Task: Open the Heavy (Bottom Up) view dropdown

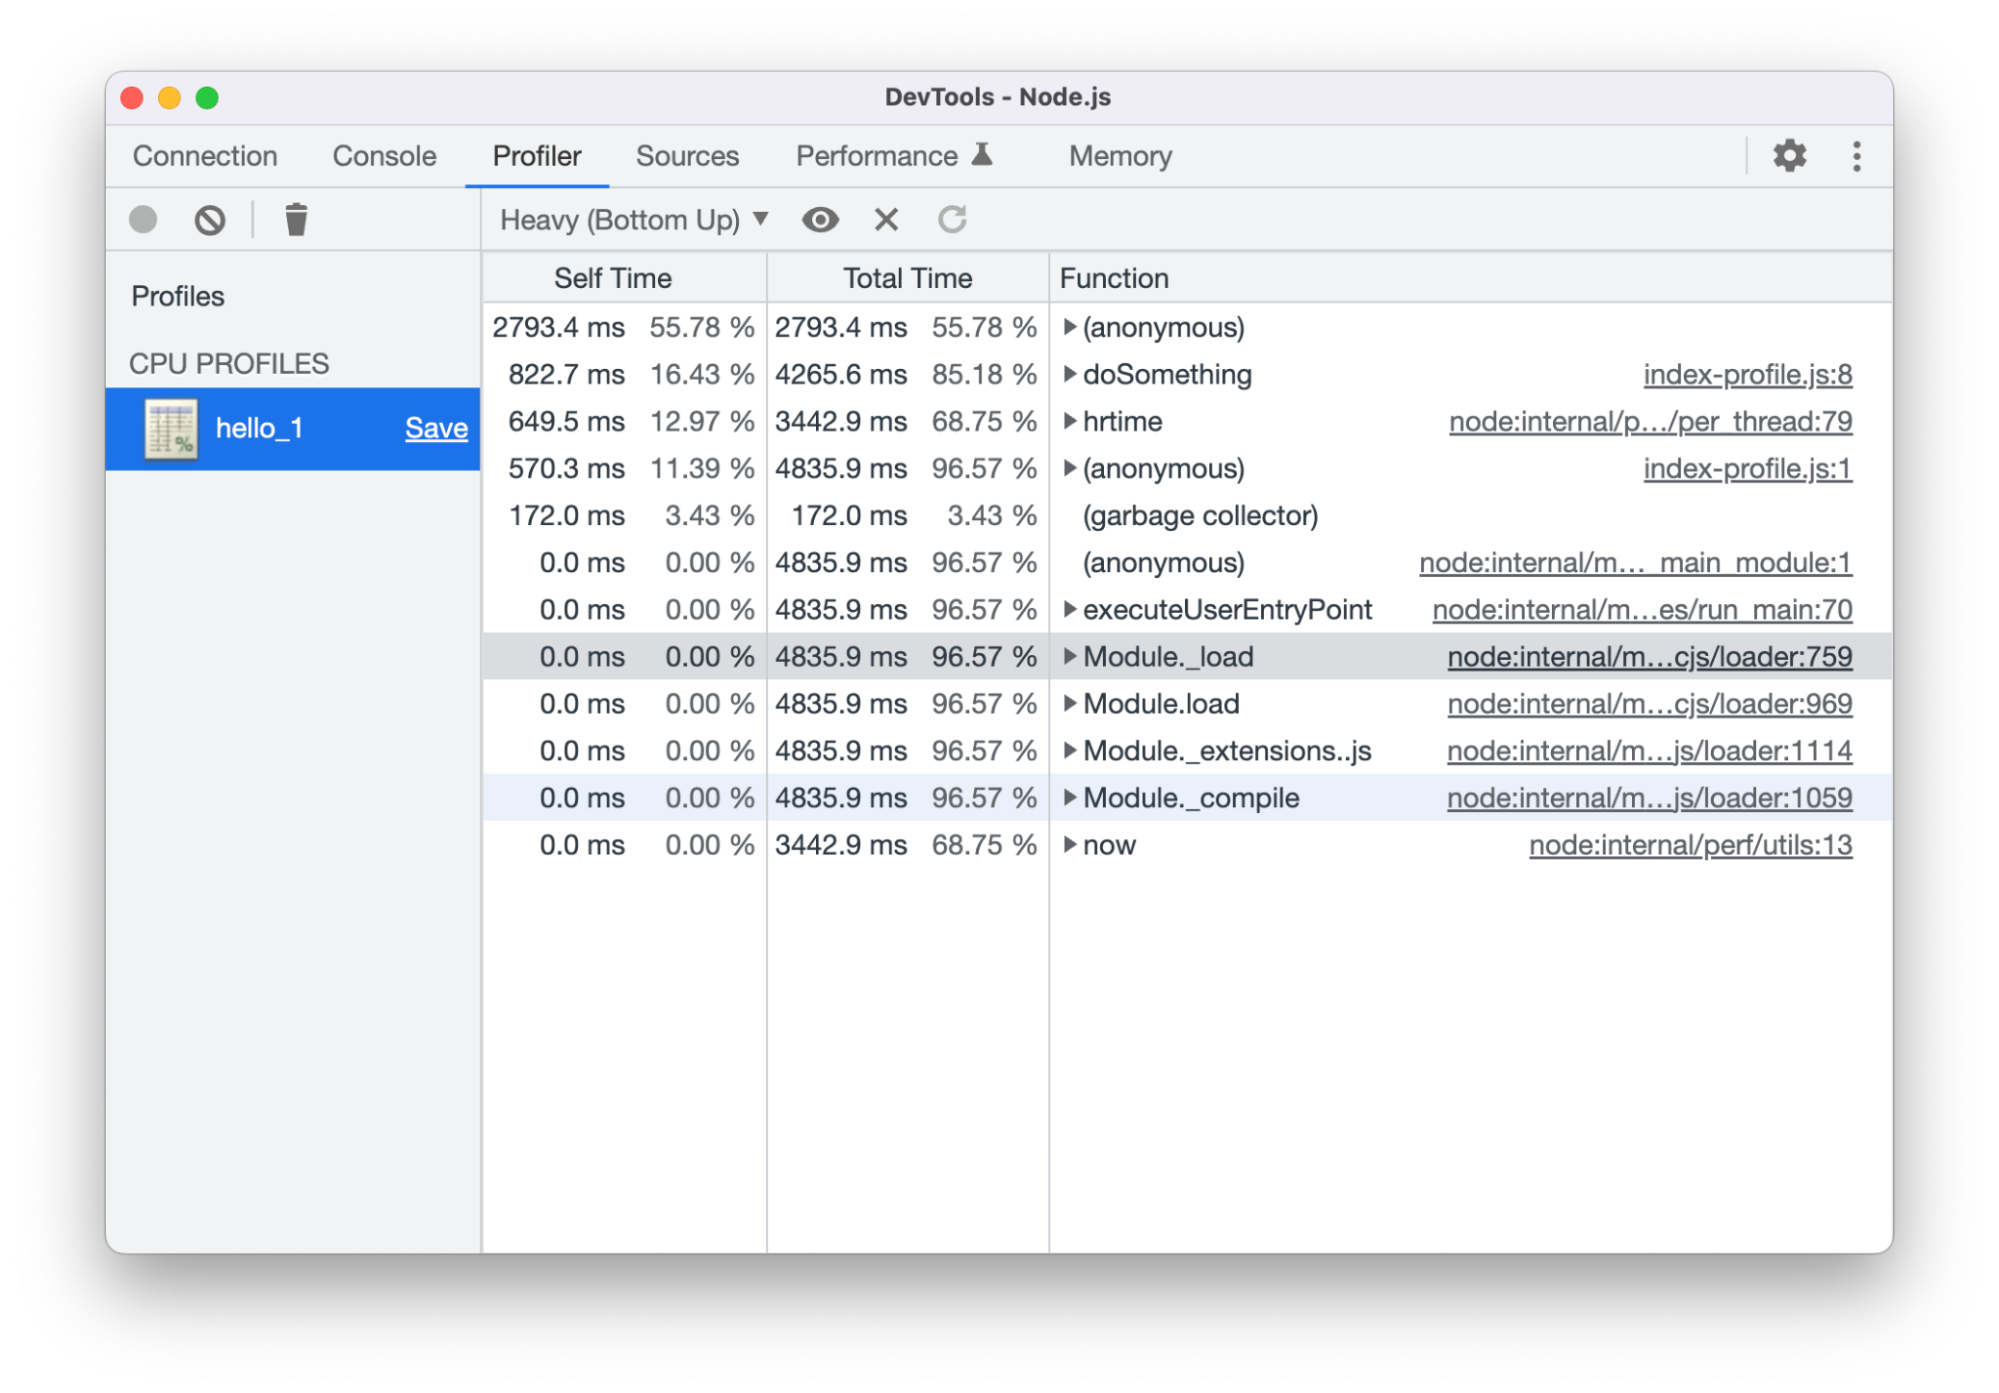Action: pyautogui.click(x=634, y=219)
